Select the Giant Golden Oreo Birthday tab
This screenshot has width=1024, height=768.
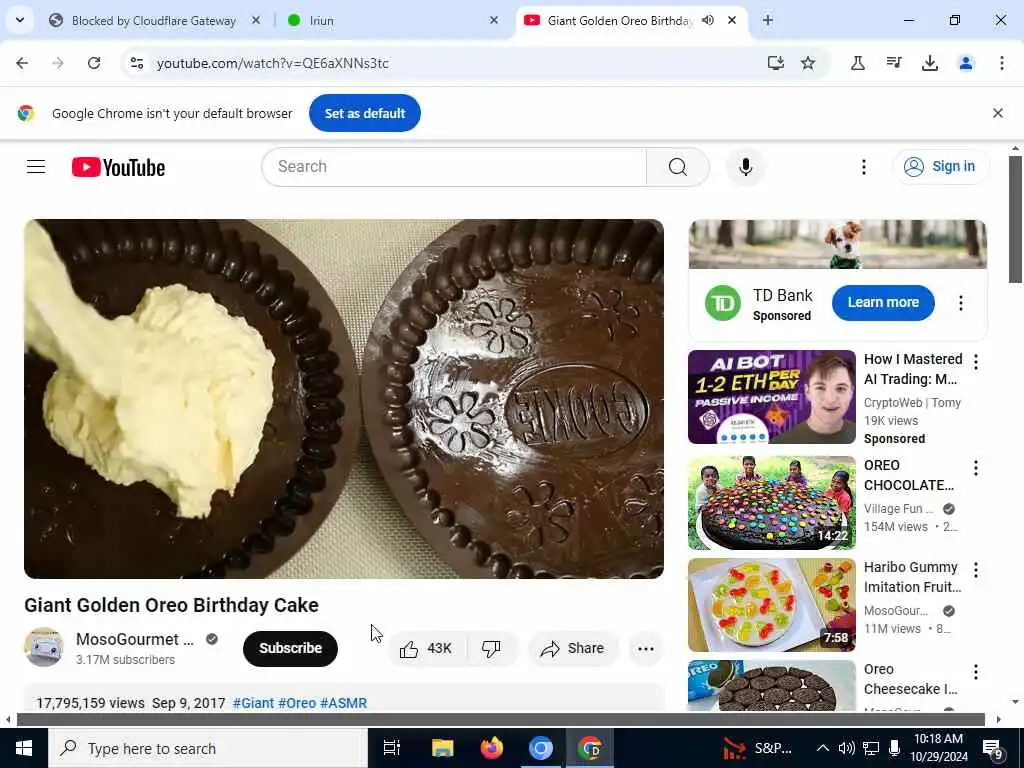tap(620, 21)
